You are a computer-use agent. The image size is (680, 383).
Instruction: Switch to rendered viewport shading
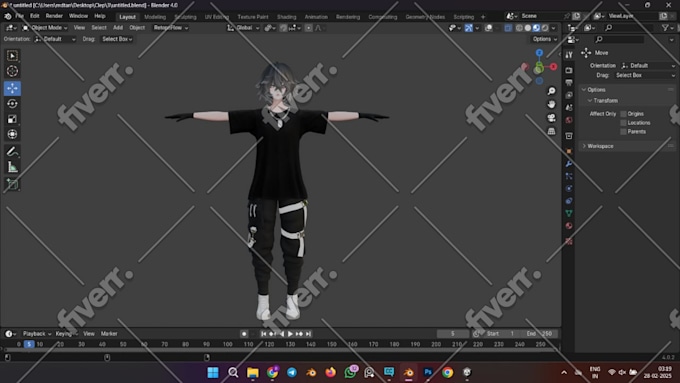545,28
